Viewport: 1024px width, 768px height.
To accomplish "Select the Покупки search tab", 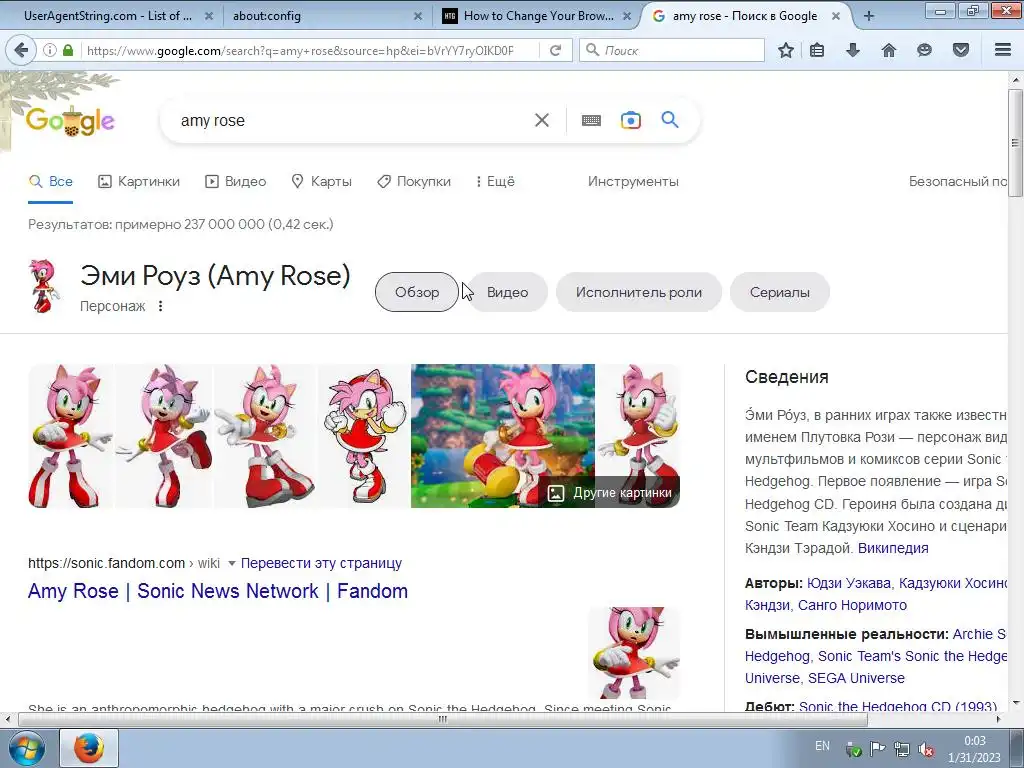I will click(414, 182).
